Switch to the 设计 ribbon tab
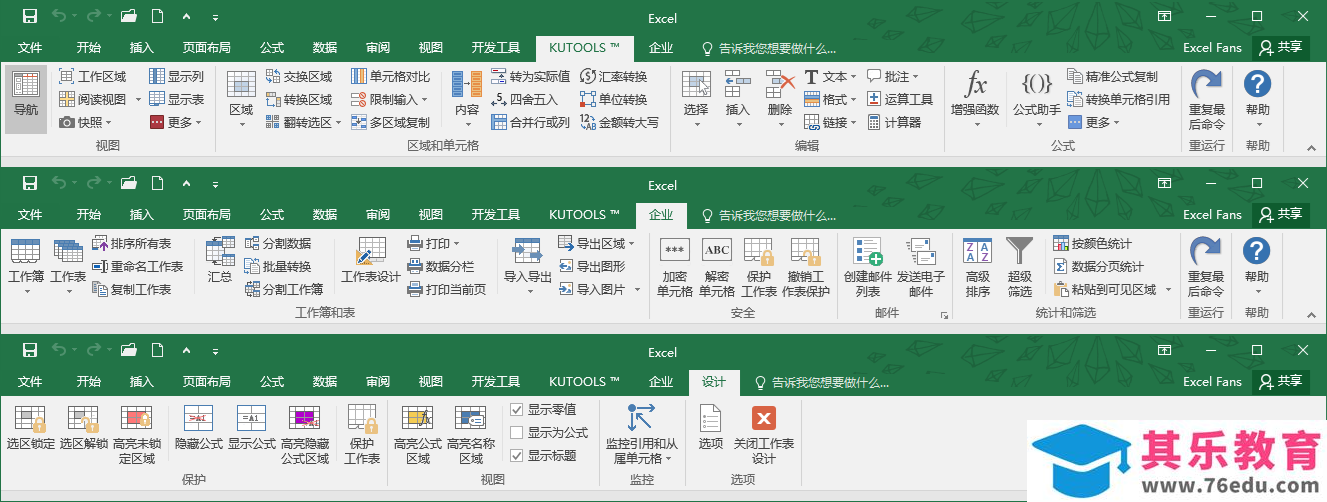 click(x=714, y=382)
